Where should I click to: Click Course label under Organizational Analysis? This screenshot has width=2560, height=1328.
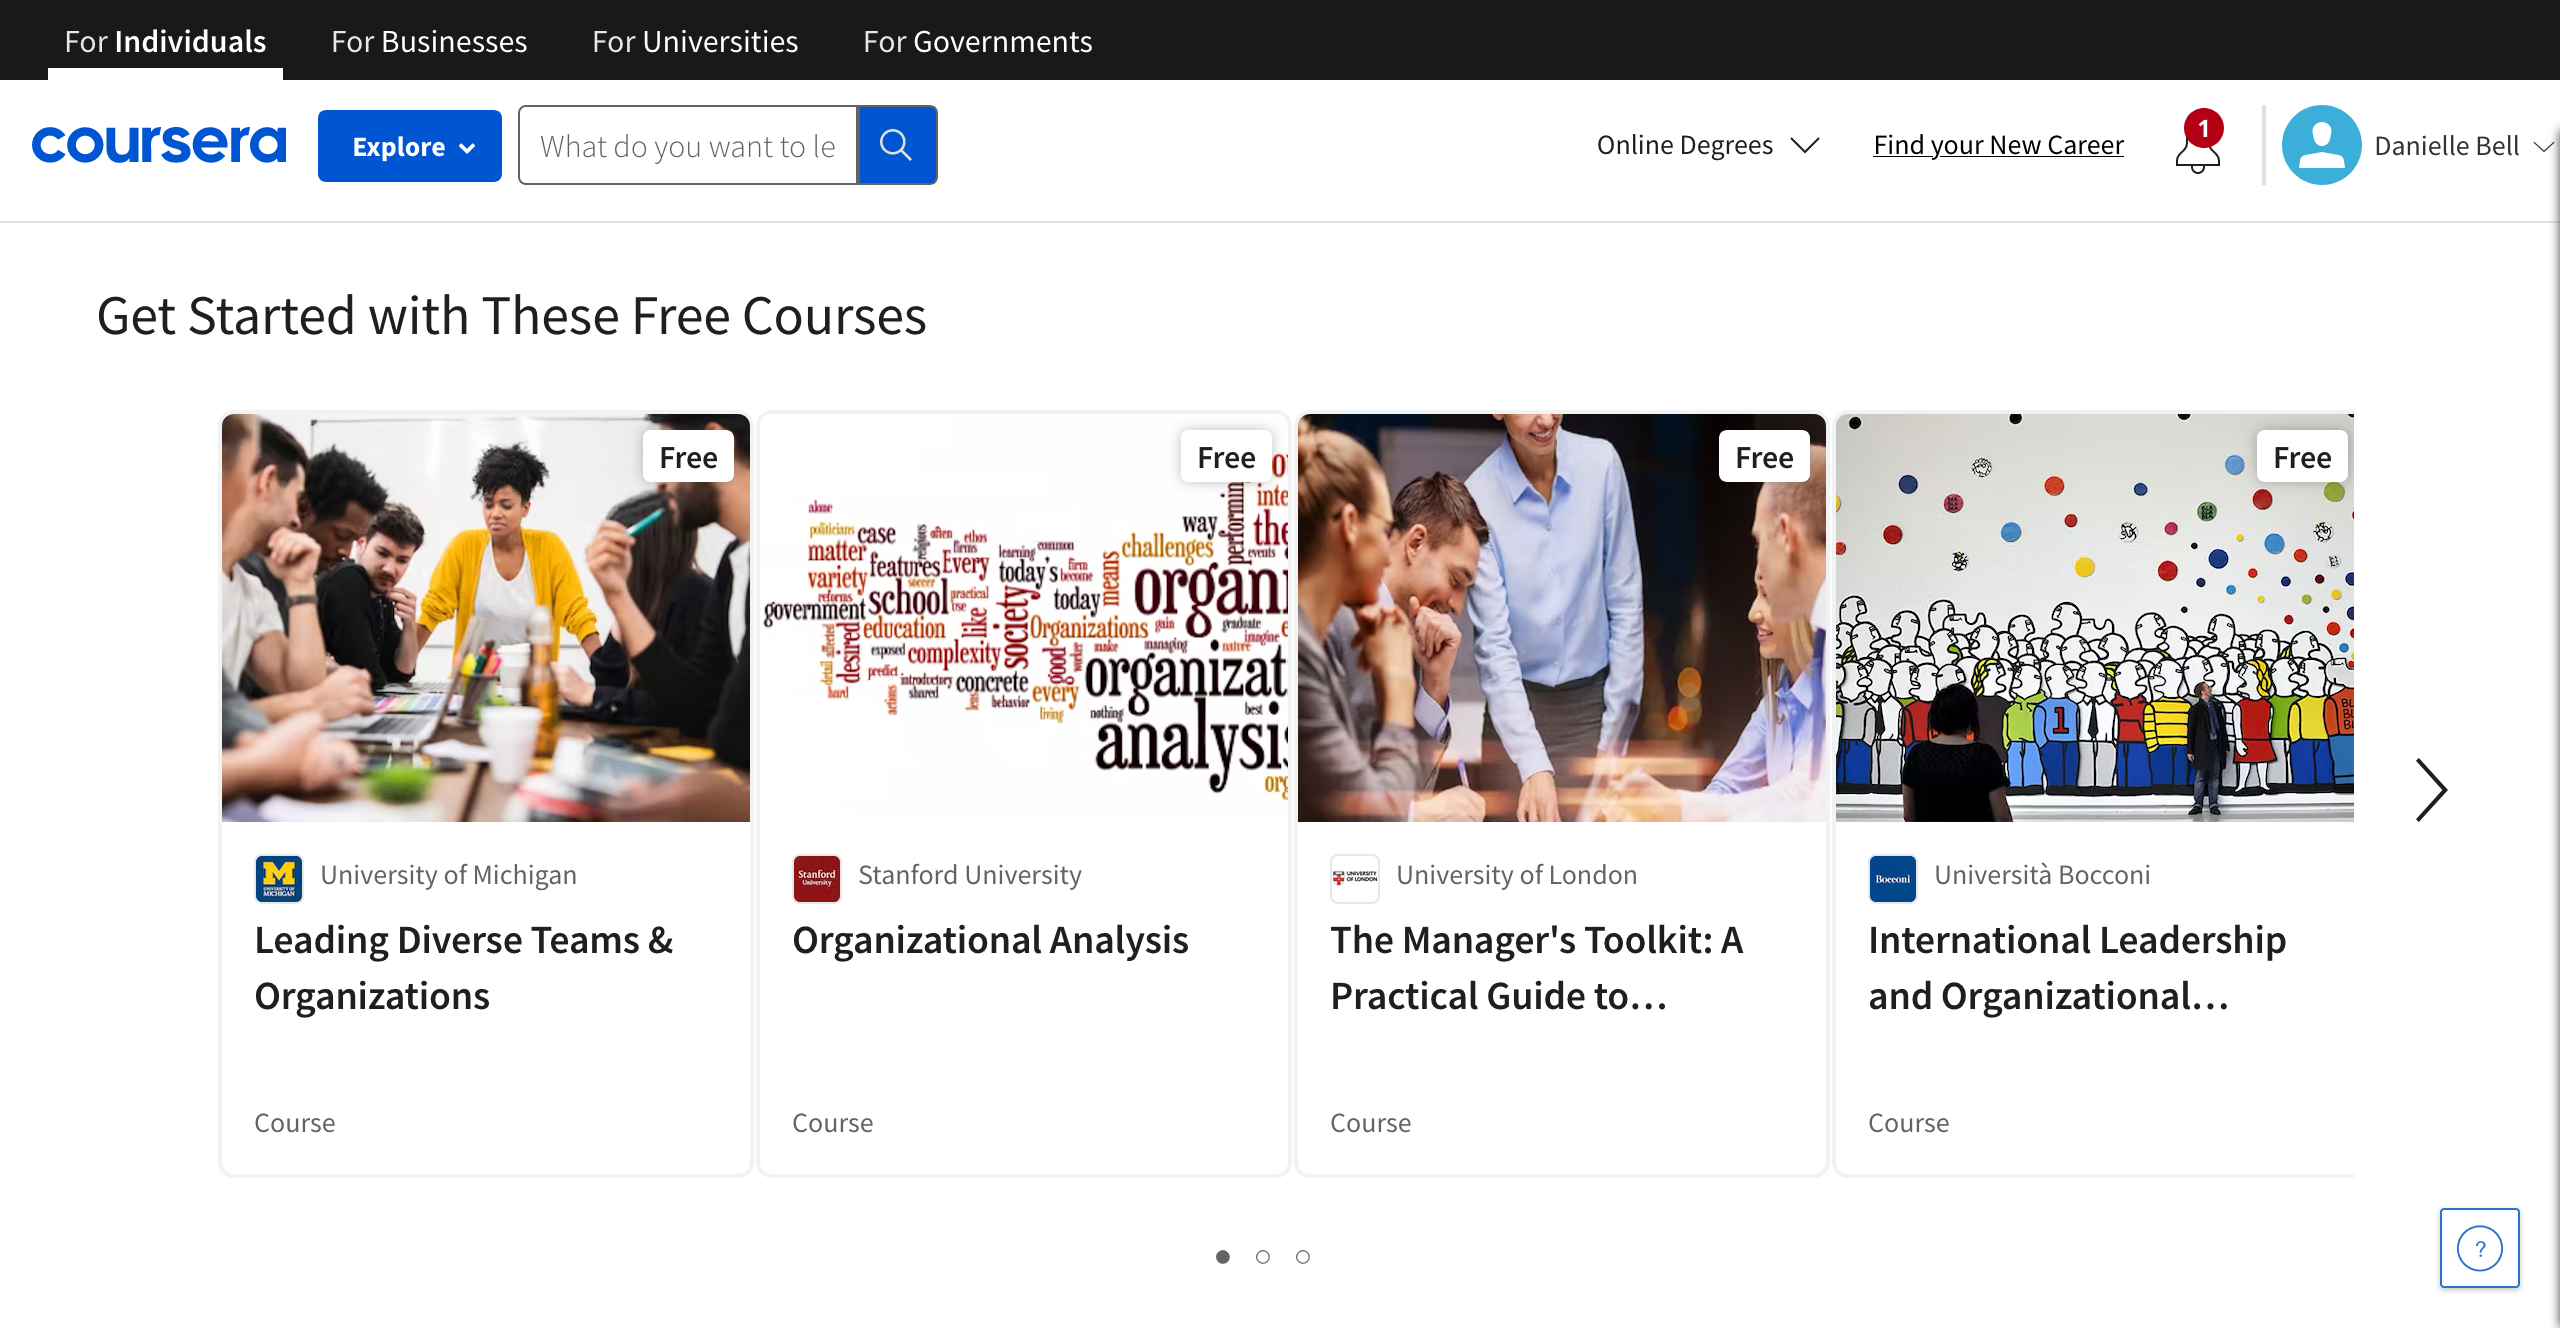click(833, 1123)
